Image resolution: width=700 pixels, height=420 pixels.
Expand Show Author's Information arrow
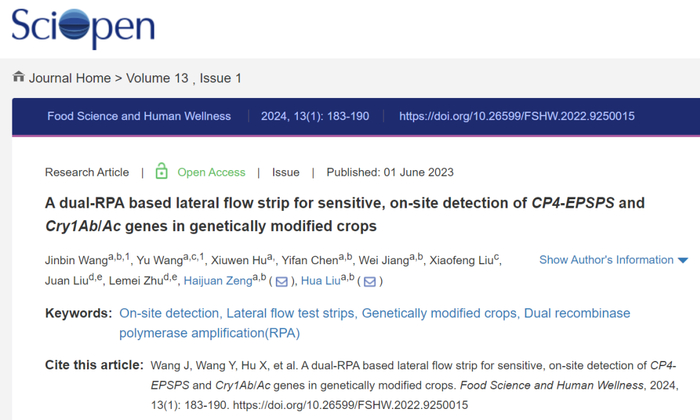pos(683,261)
